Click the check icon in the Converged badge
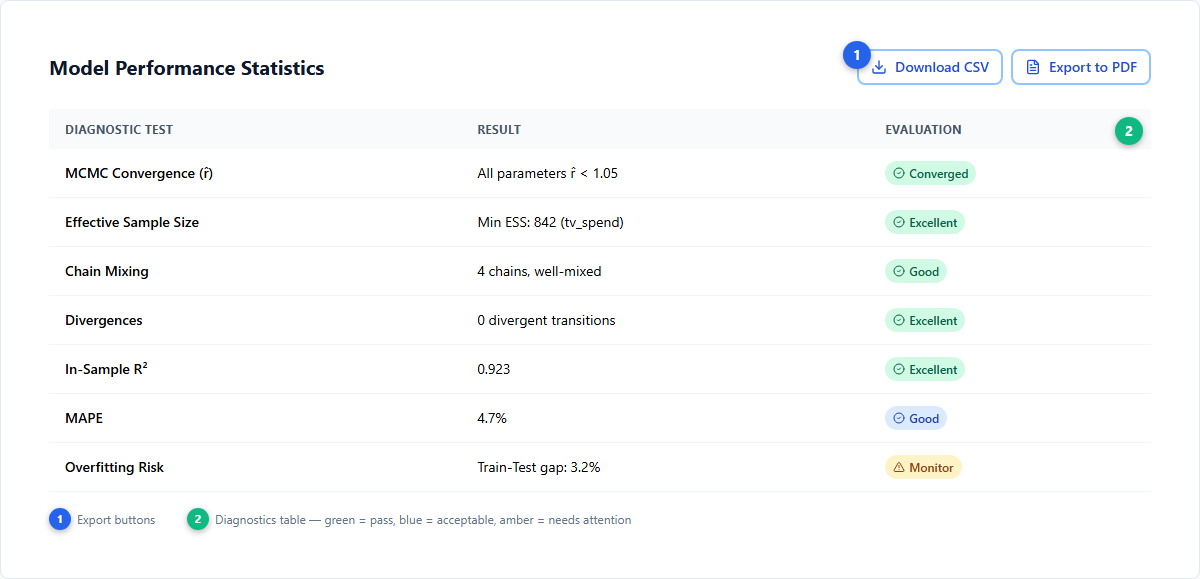 (x=899, y=173)
